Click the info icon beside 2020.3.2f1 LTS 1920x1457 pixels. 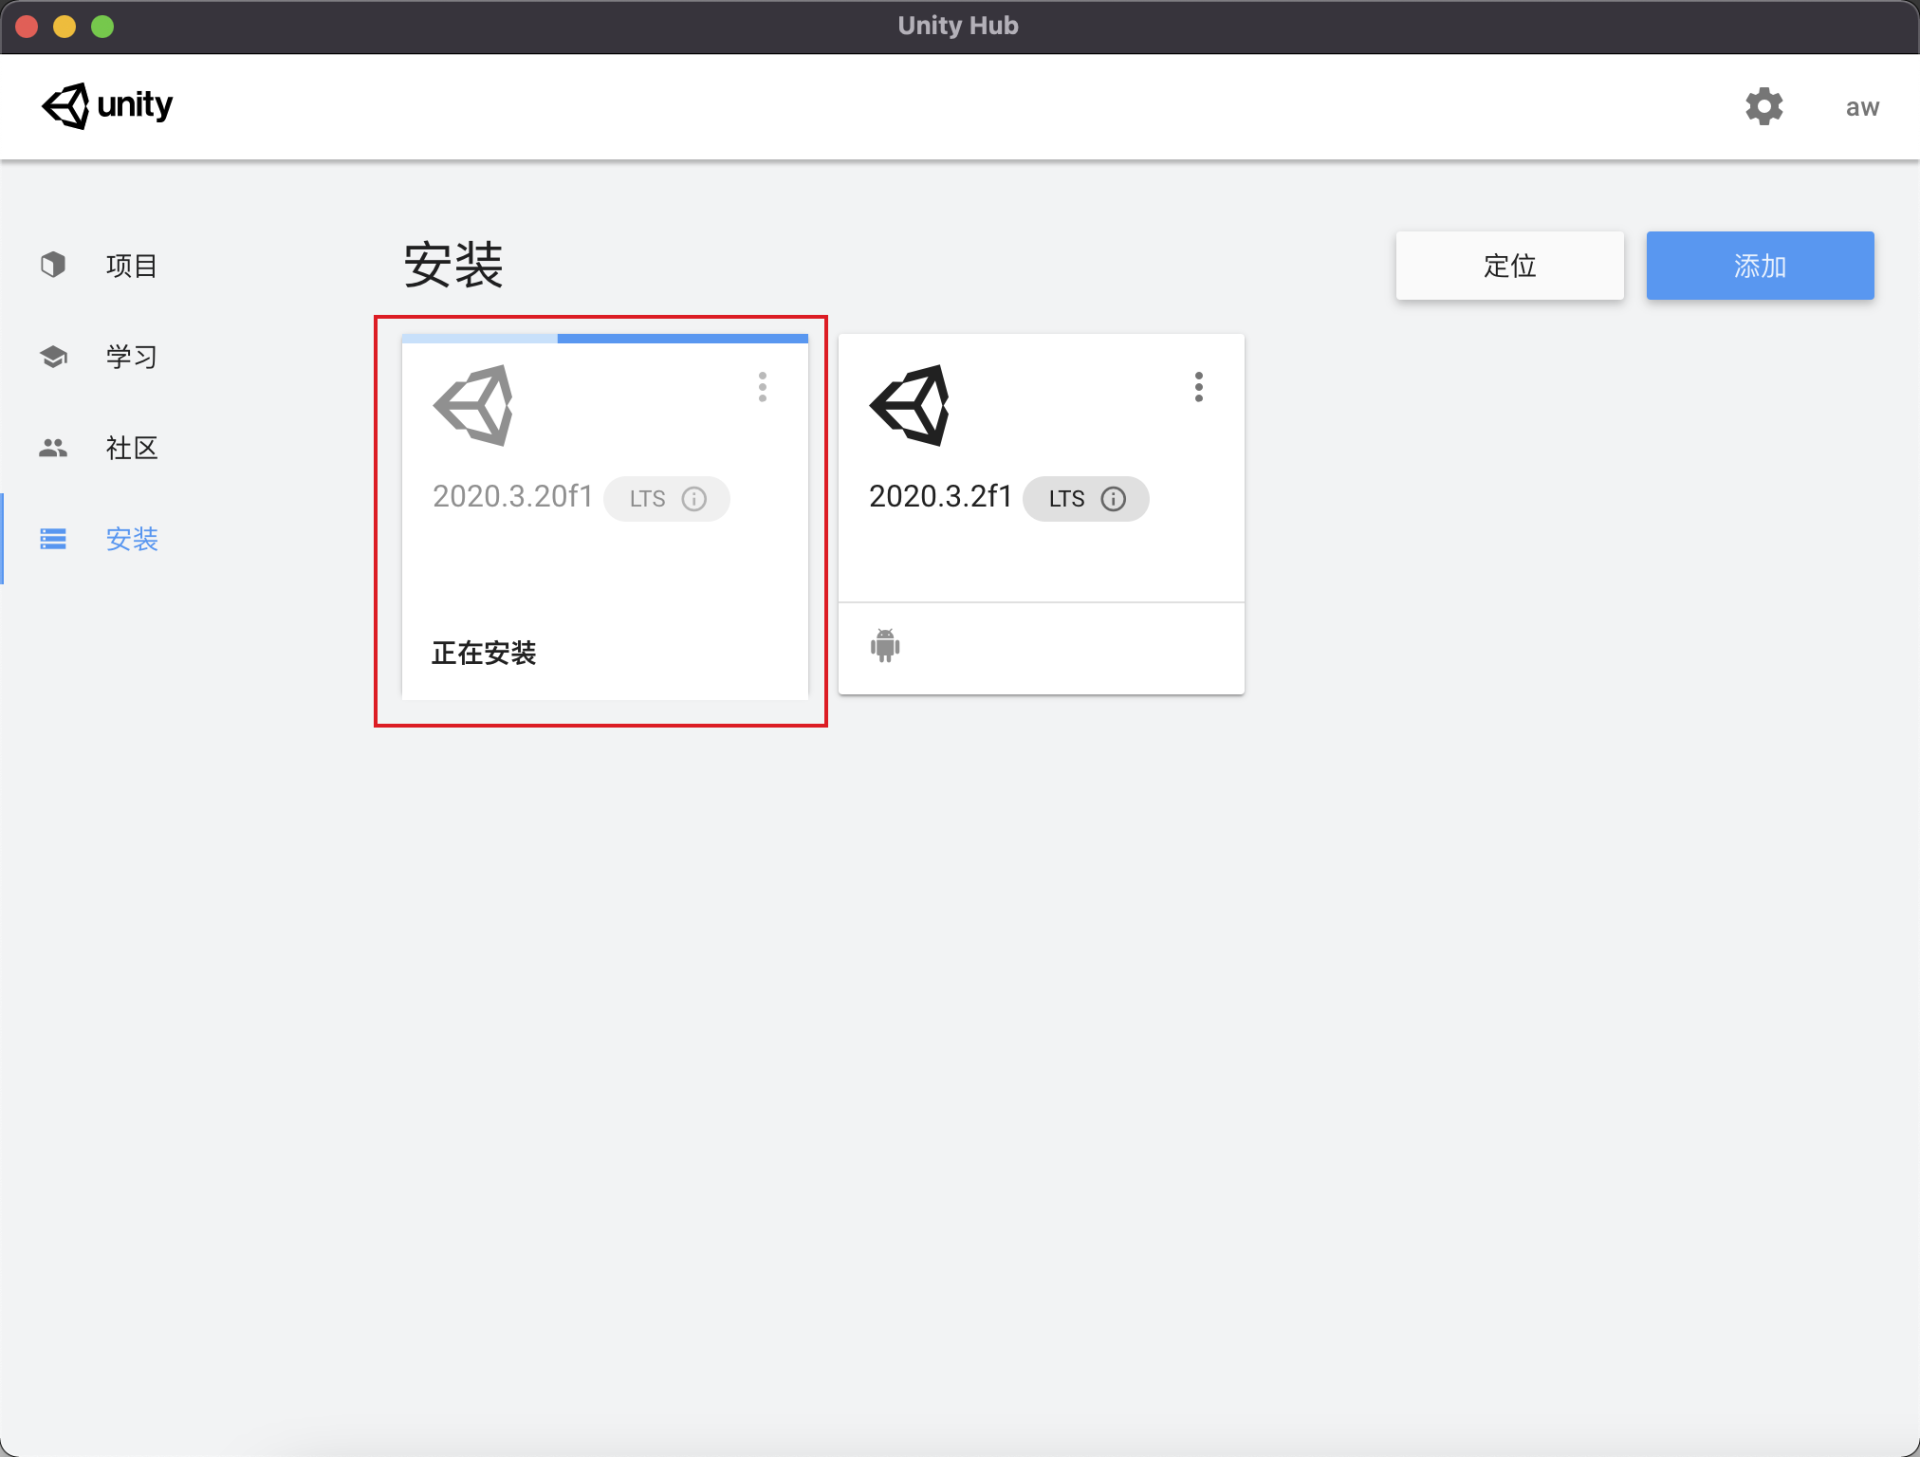(1113, 499)
